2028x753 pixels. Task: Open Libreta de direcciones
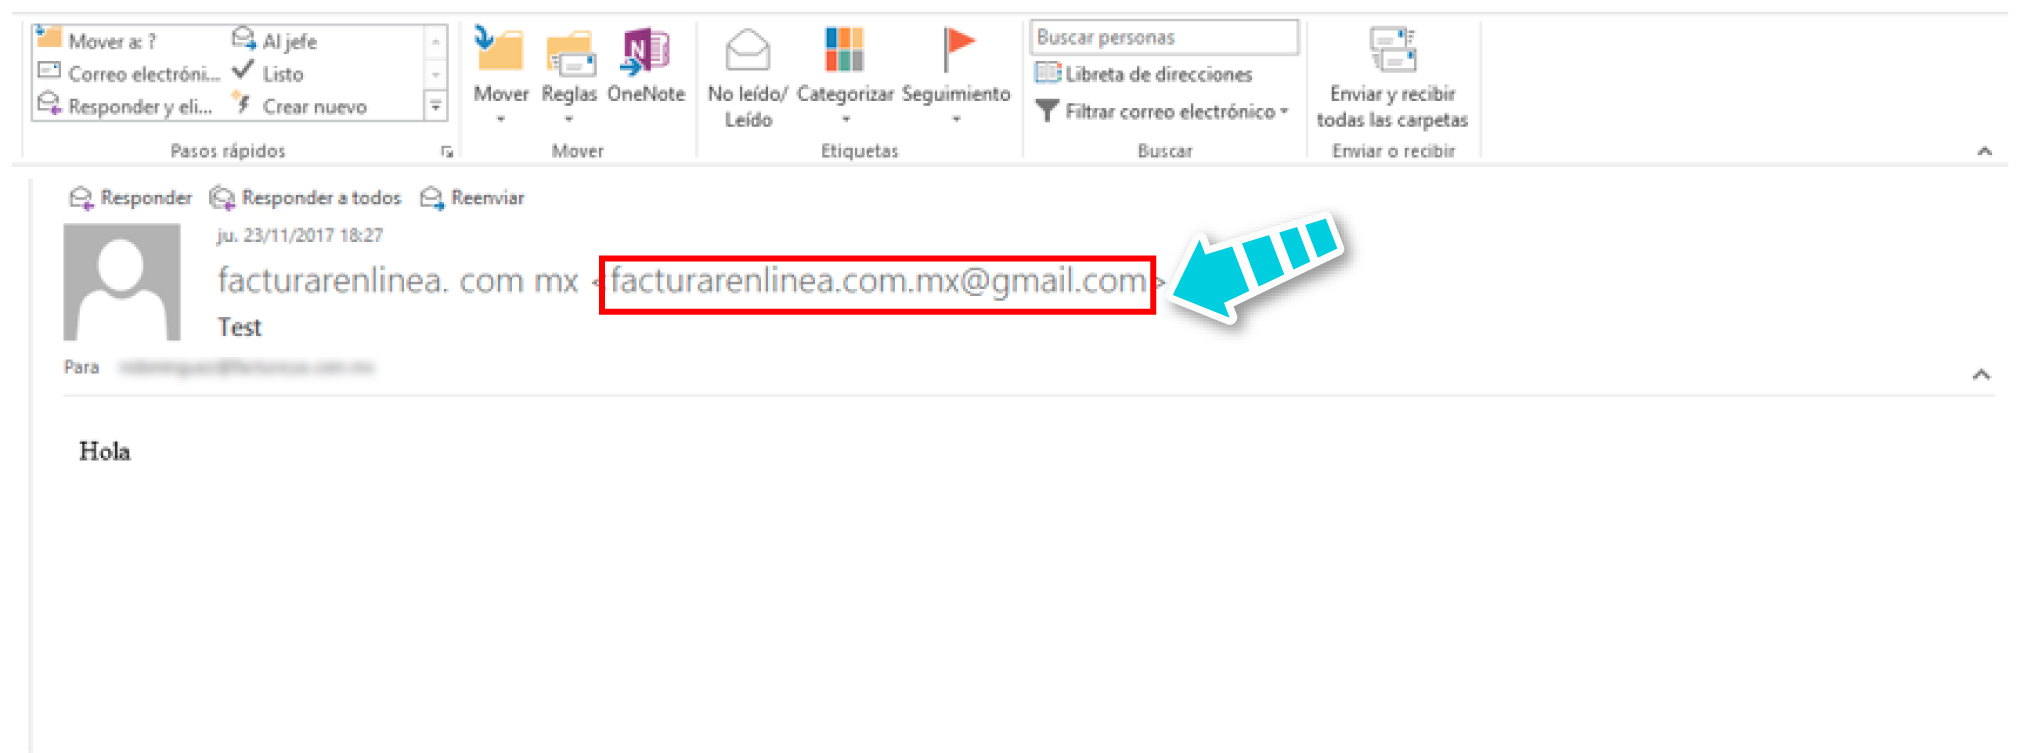pyautogui.click(x=1144, y=74)
